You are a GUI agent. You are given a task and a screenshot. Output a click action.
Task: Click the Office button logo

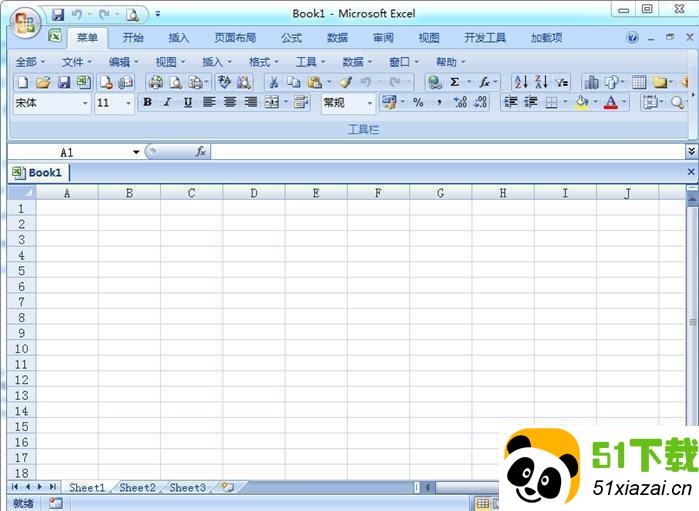(x=24, y=23)
